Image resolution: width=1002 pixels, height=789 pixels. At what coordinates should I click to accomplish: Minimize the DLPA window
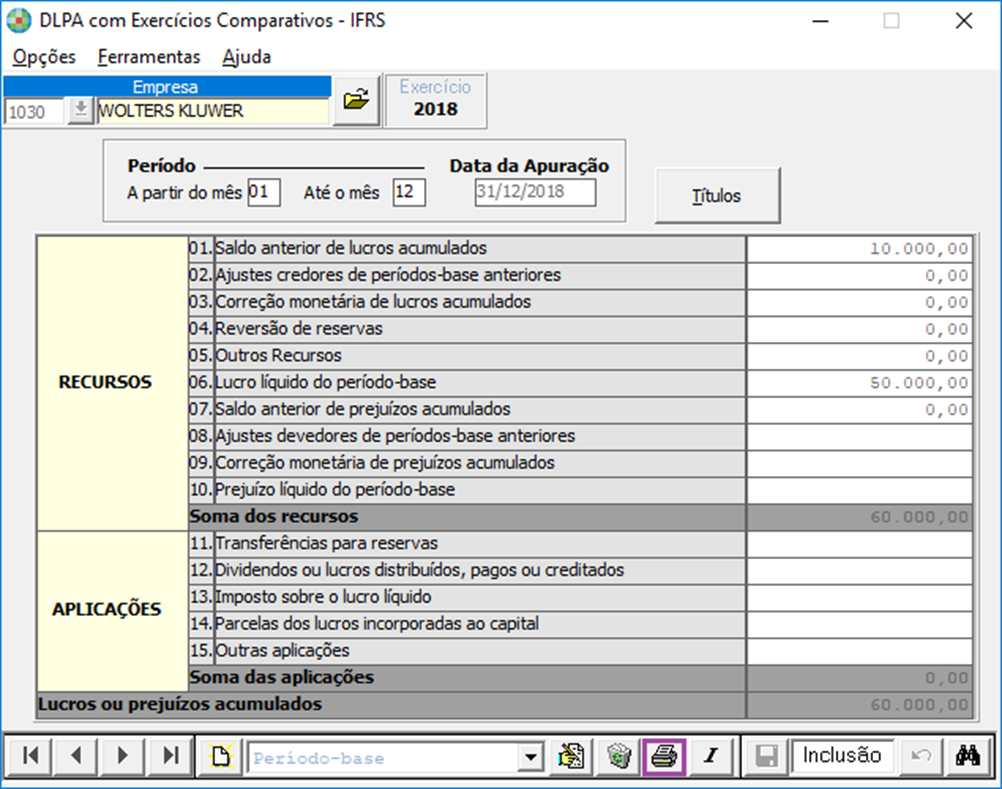pos(821,21)
